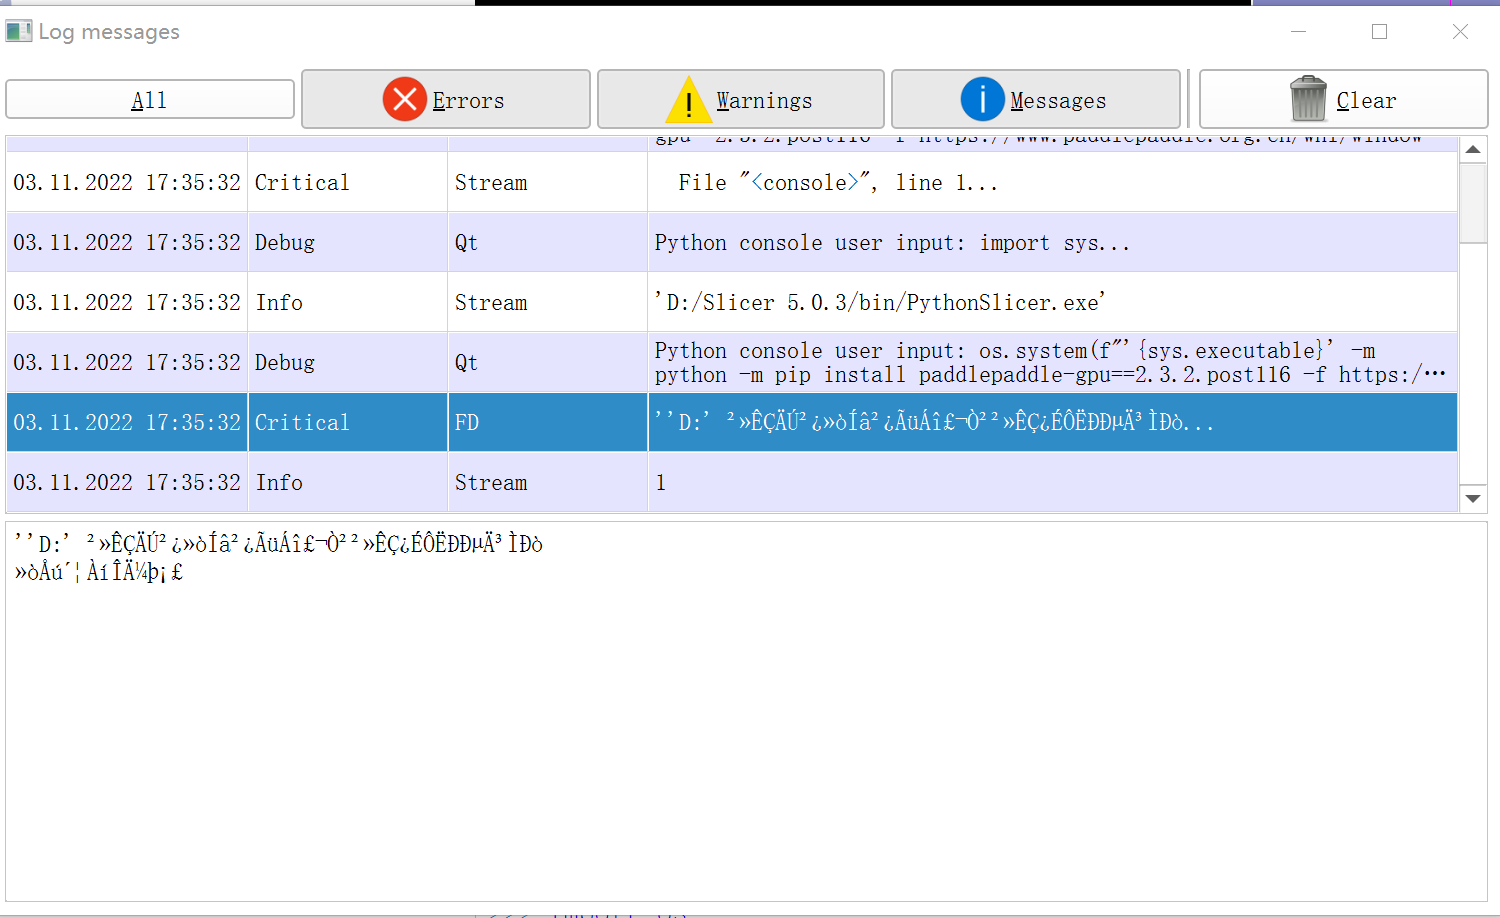The width and height of the screenshot is (1500, 918).
Task: Click the All filter button
Action: [x=149, y=99]
